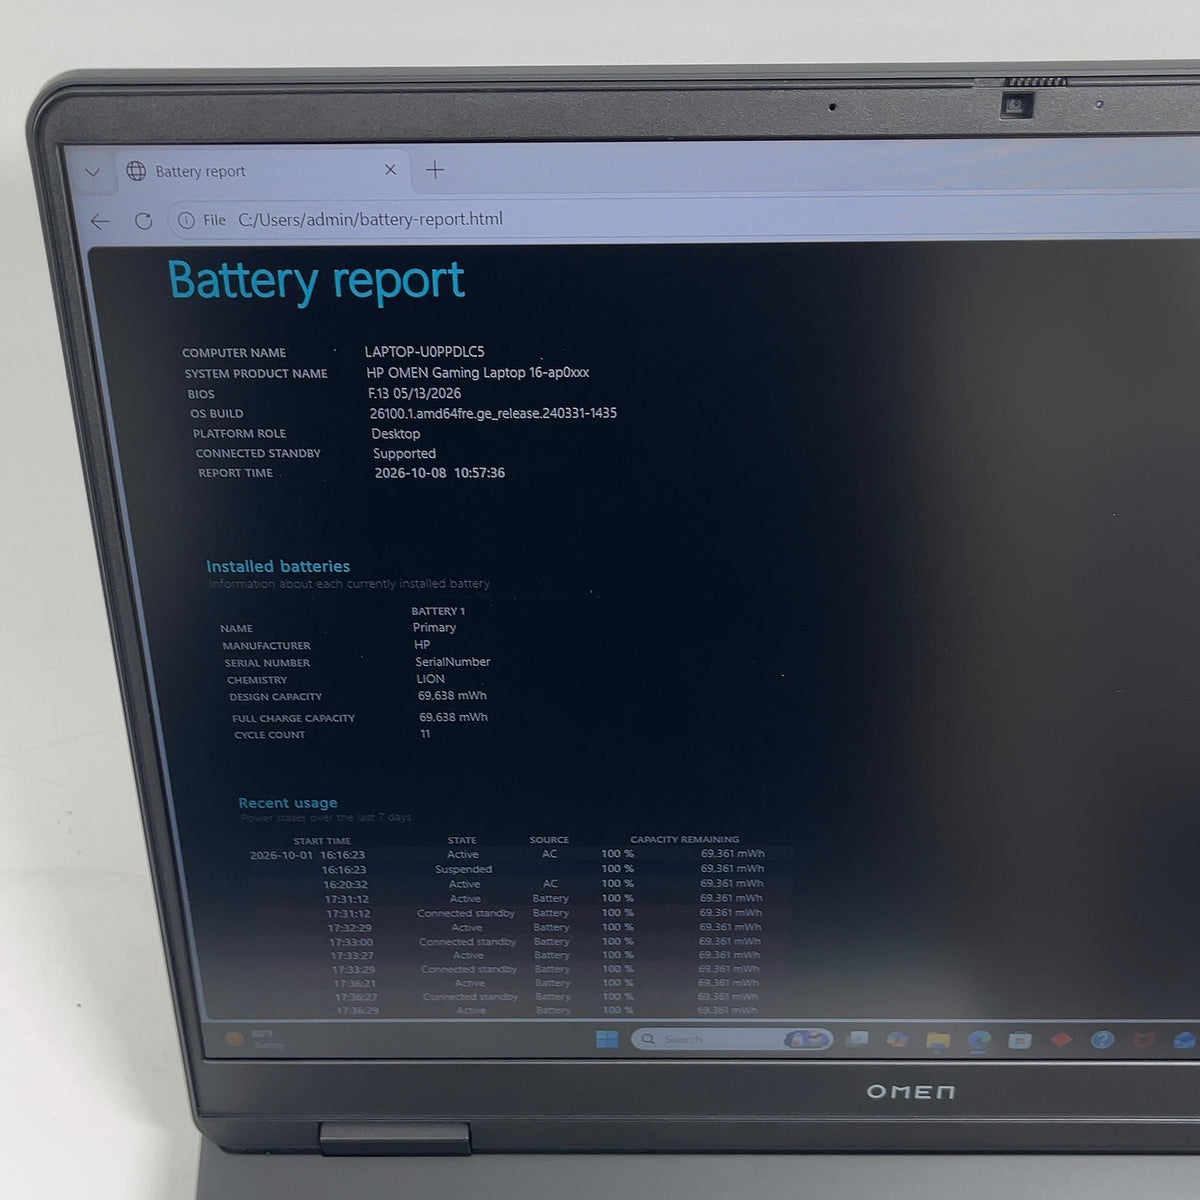Click the Suspended state entry
The image size is (1200, 1200).
[x=463, y=869]
